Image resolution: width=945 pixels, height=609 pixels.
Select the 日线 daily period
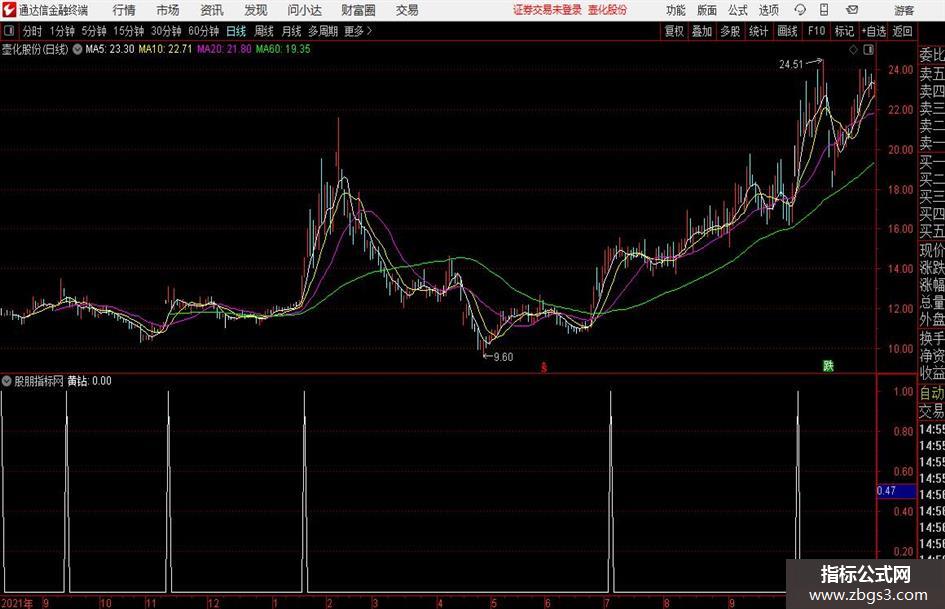click(x=236, y=31)
